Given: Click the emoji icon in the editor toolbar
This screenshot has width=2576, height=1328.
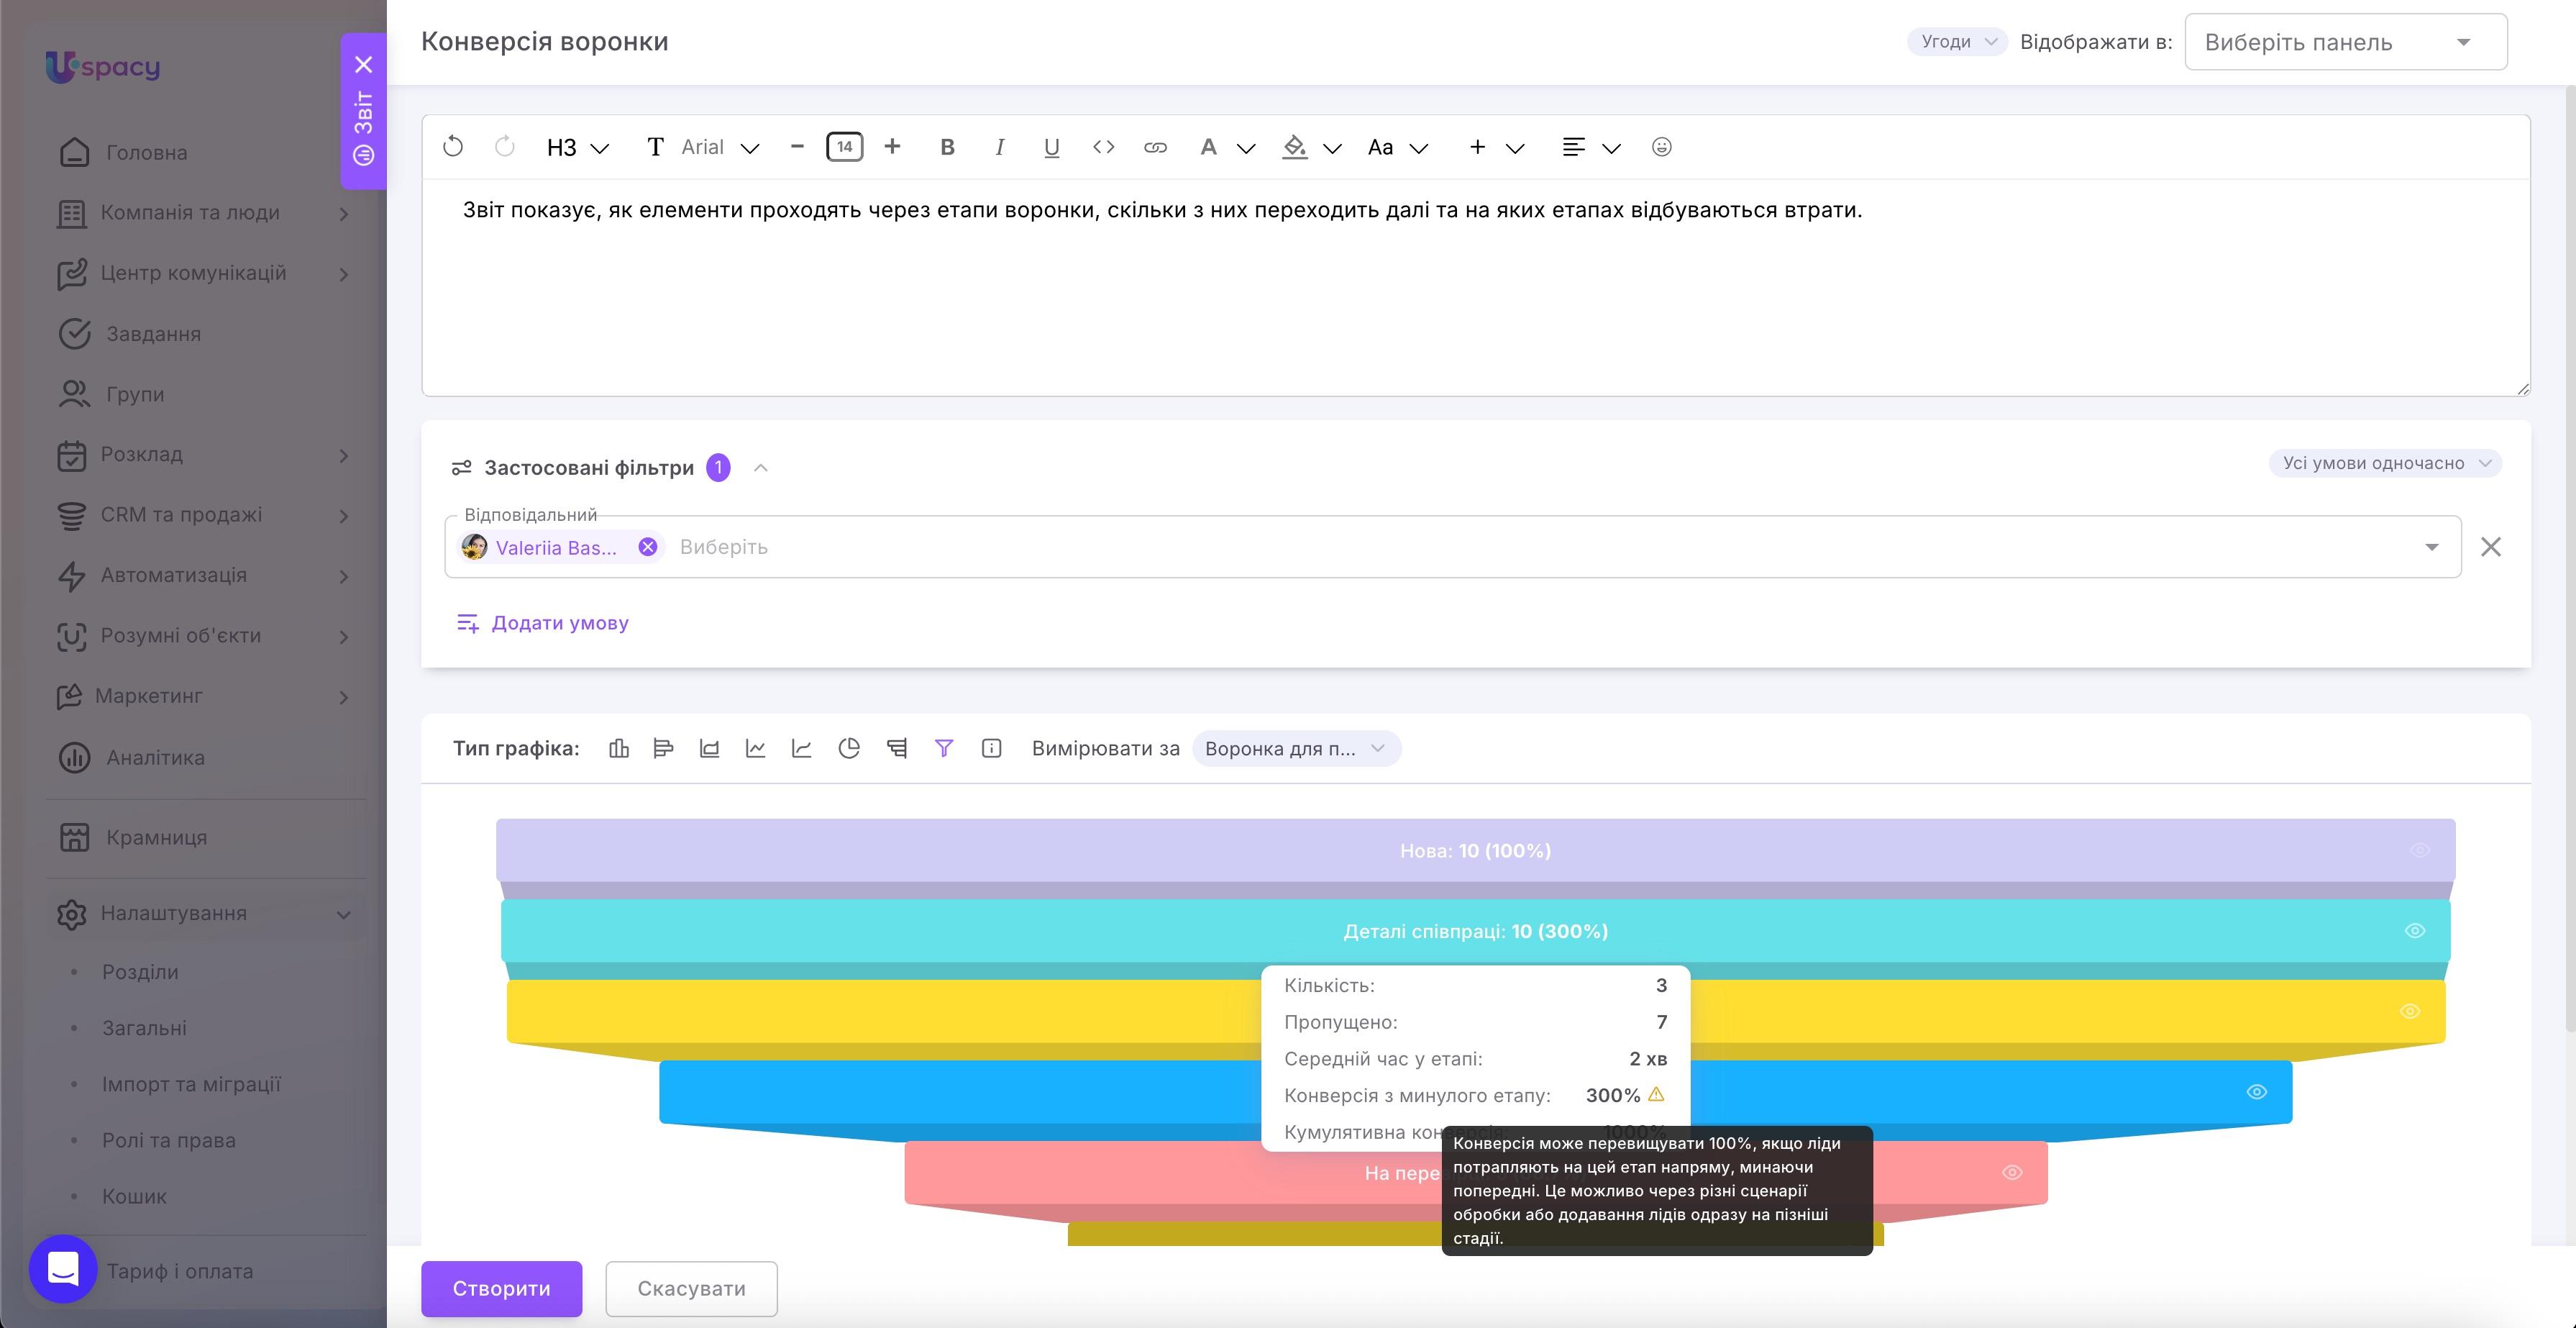Looking at the screenshot, I should click(x=1661, y=147).
